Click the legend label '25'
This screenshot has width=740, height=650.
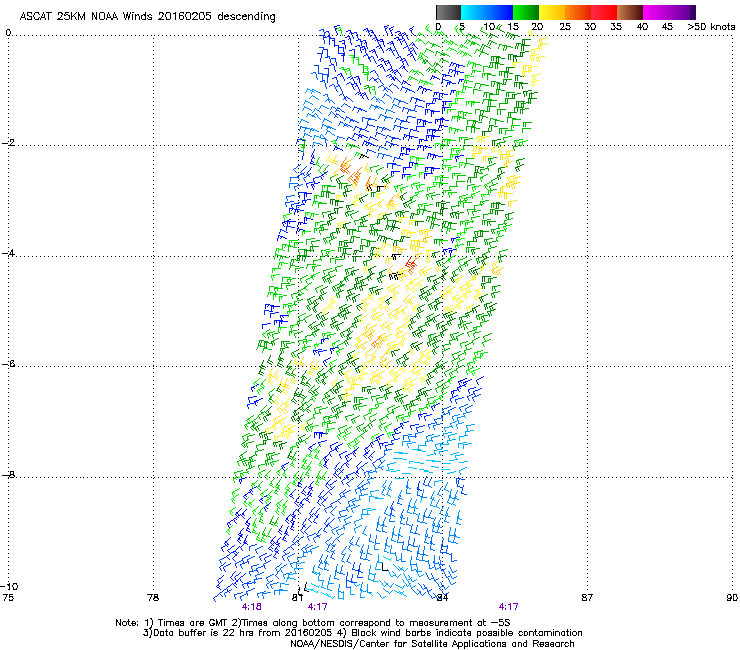(x=565, y=27)
